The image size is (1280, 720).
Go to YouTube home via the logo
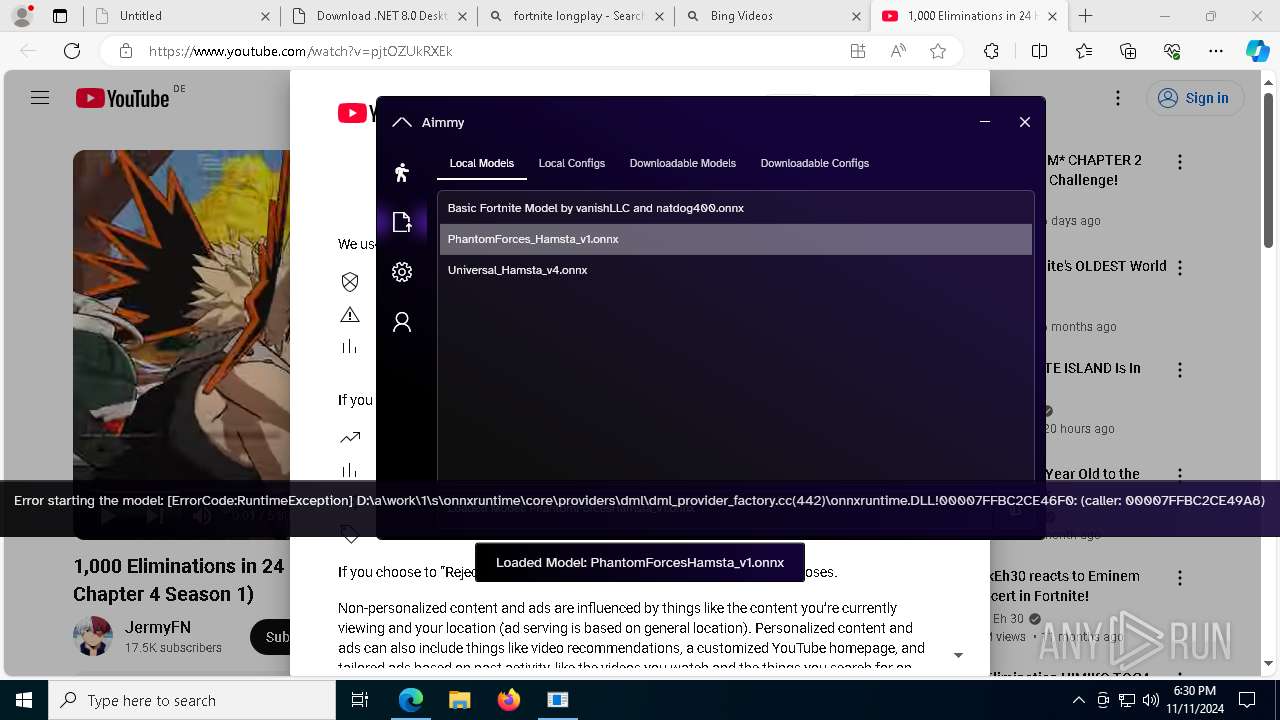pyautogui.click(x=123, y=98)
